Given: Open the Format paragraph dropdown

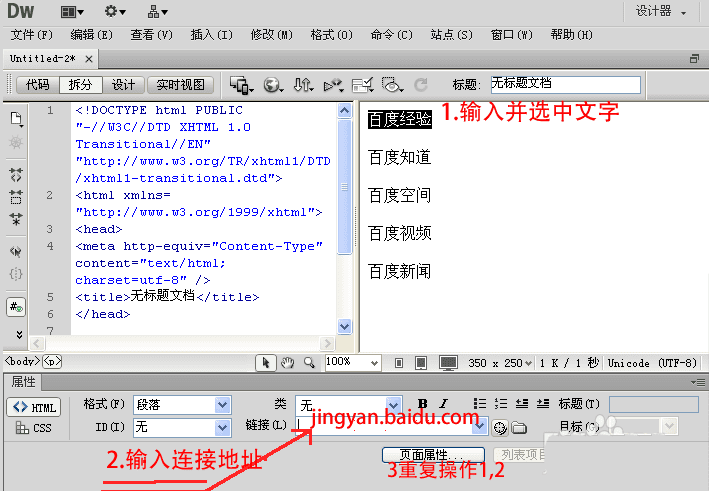Looking at the screenshot, I should (x=222, y=405).
